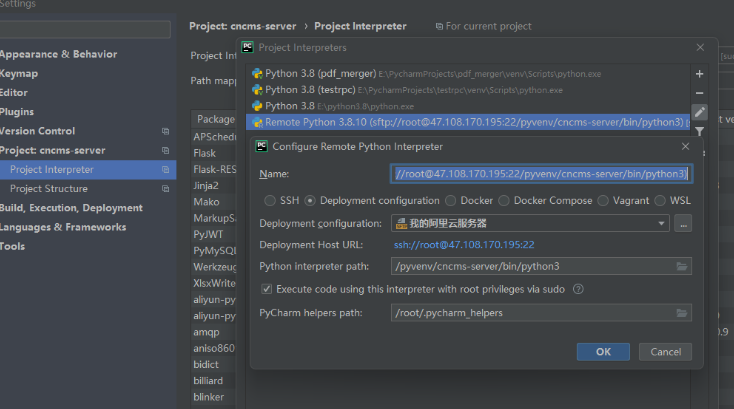734x409 pixels.
Task: Open Appearance & Behavior settings
Action: (x=59, y=54)
